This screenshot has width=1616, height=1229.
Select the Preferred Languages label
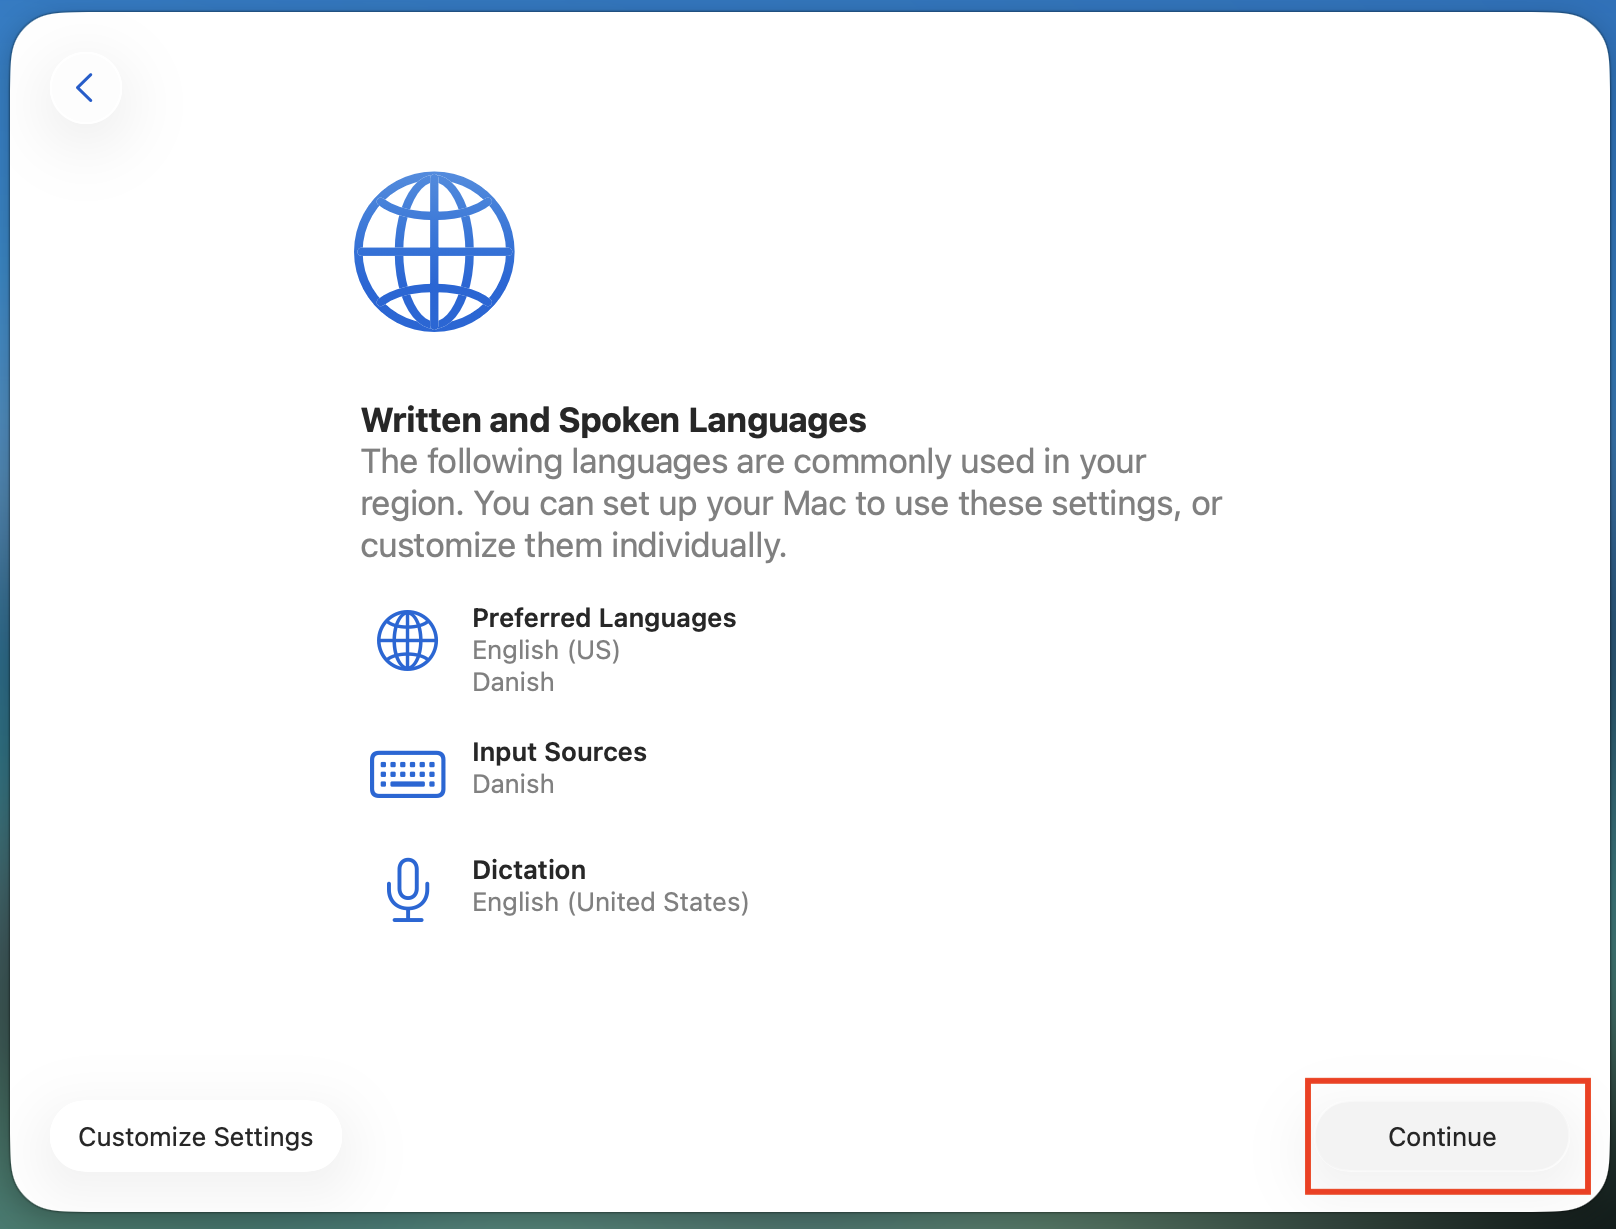coord(604,618)
